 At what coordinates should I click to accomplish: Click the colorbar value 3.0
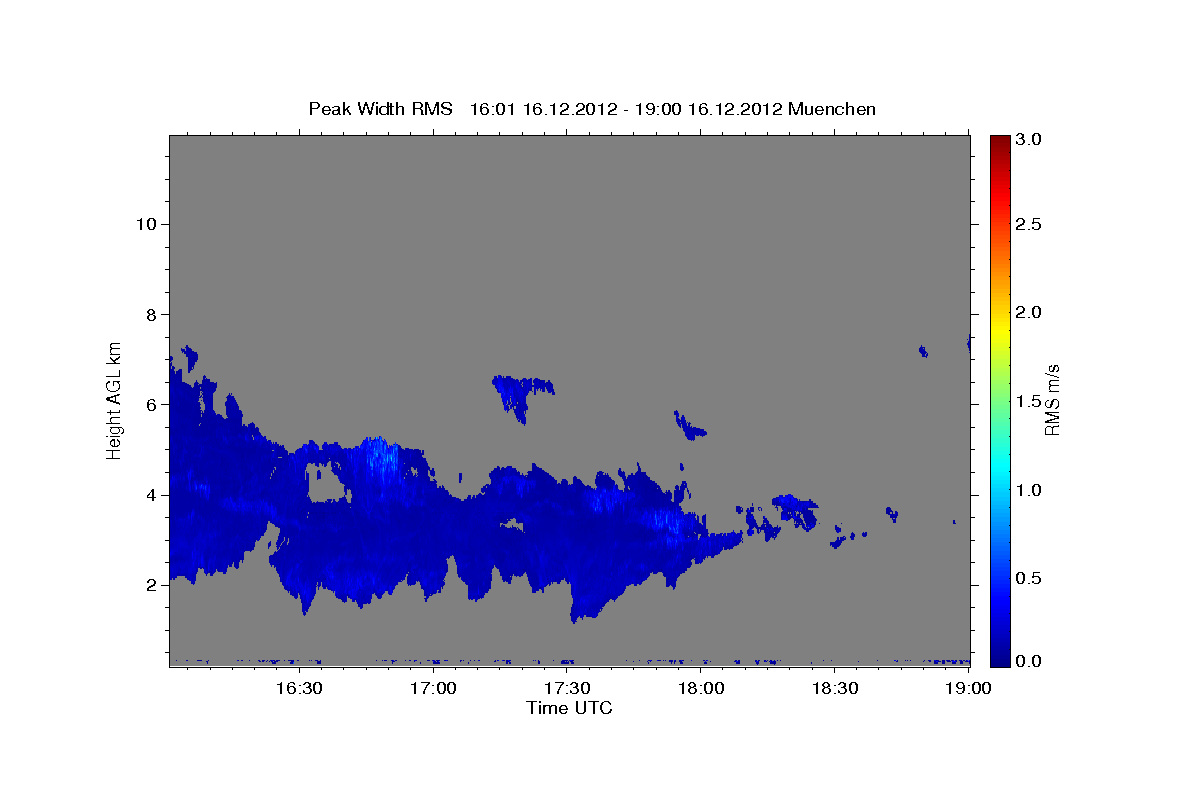click(x=1029, y=140)
